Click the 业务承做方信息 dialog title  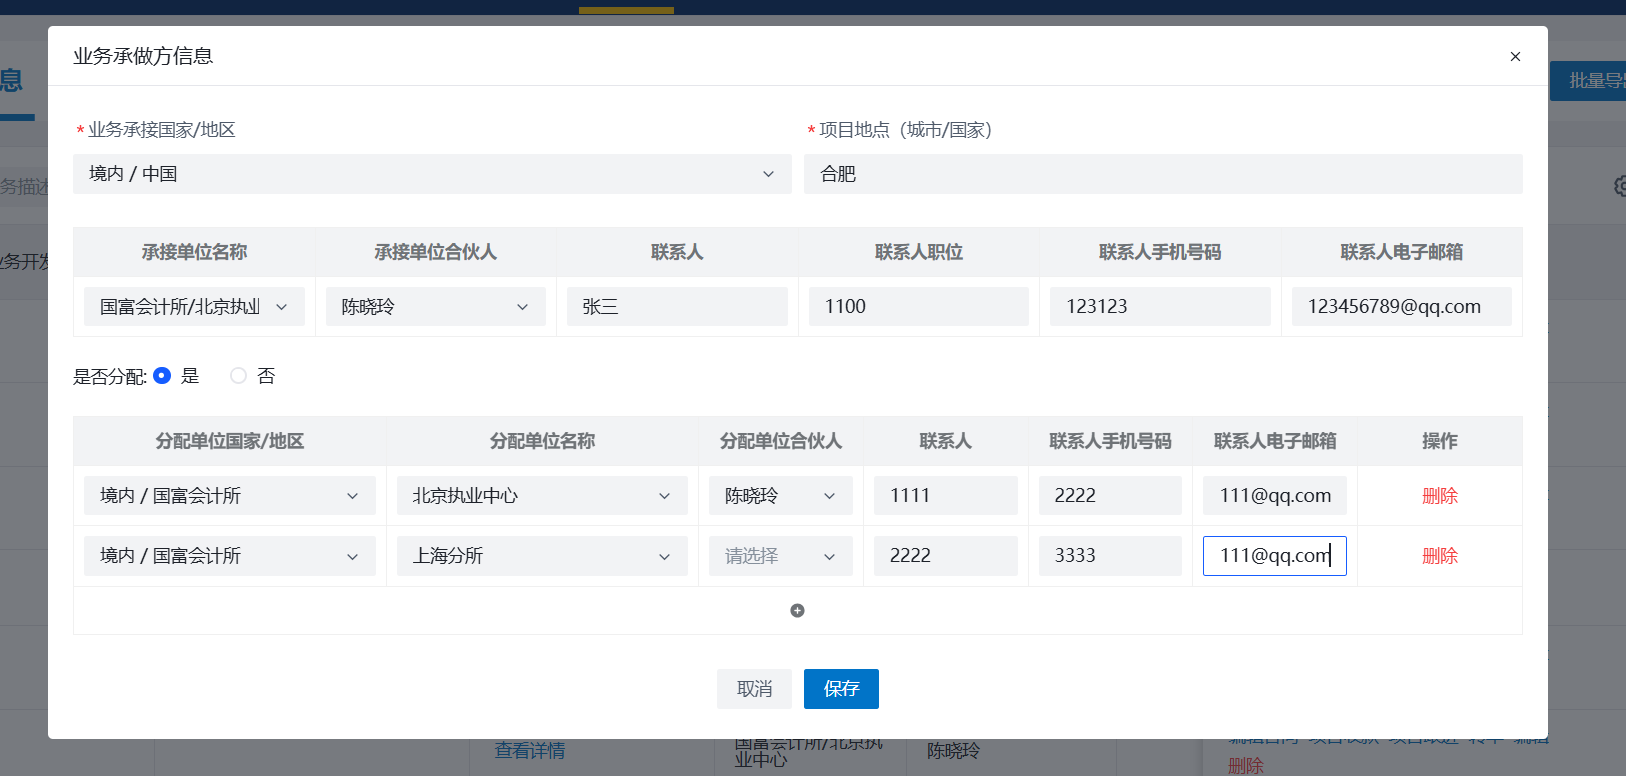point(143,56)
